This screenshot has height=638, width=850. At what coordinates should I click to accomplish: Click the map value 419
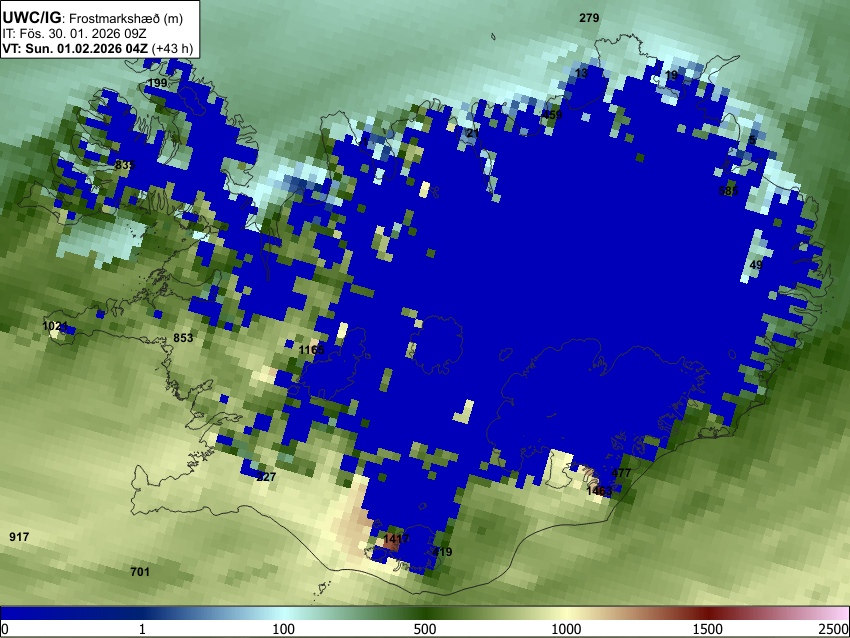tap(442, 552)
